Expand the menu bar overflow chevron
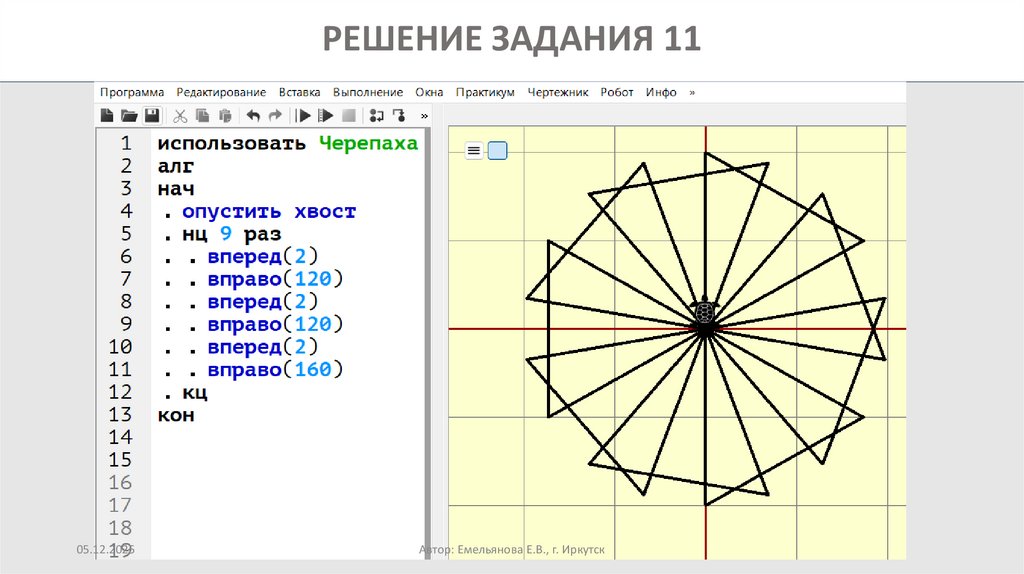Image resolution: width=1024 pixels, height=574 pixels. [692, 93]
